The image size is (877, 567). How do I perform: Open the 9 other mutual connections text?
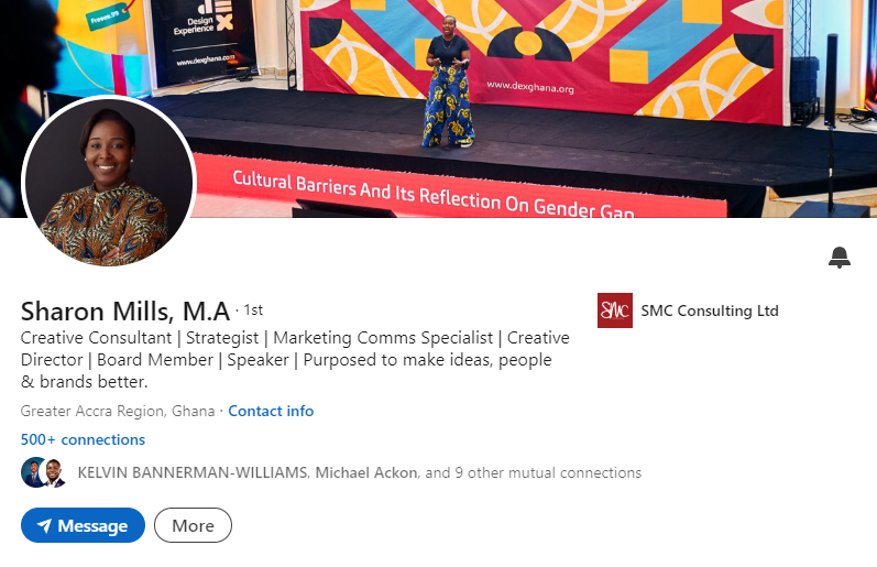(x=548, y=472)
